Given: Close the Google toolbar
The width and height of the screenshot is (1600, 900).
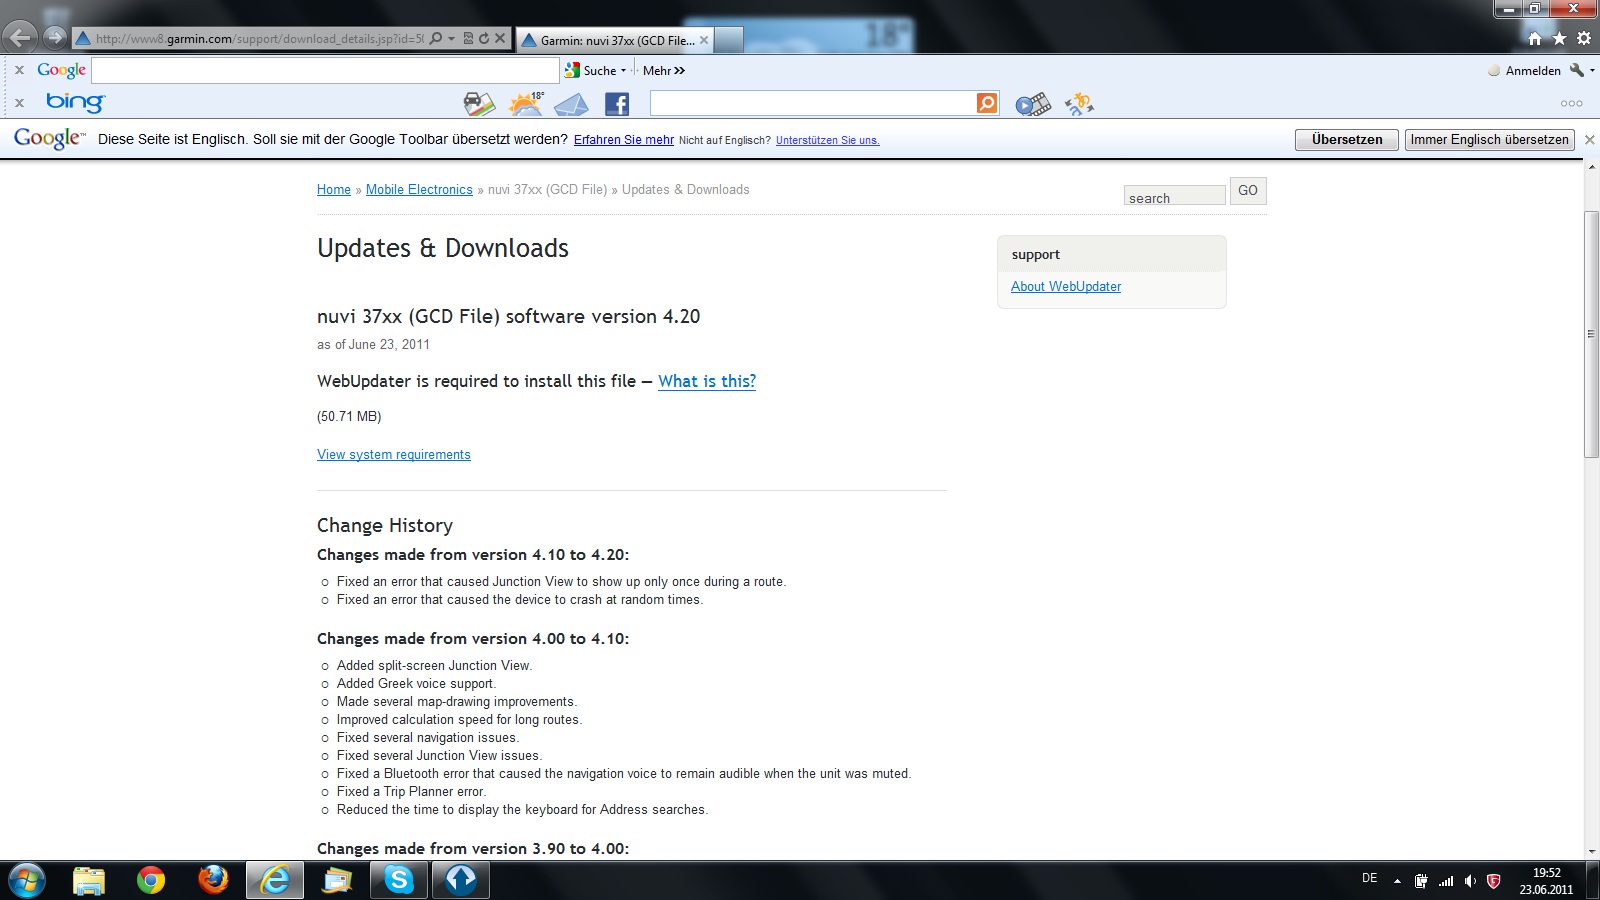Looking at the screenshot, I should [19, 70].
